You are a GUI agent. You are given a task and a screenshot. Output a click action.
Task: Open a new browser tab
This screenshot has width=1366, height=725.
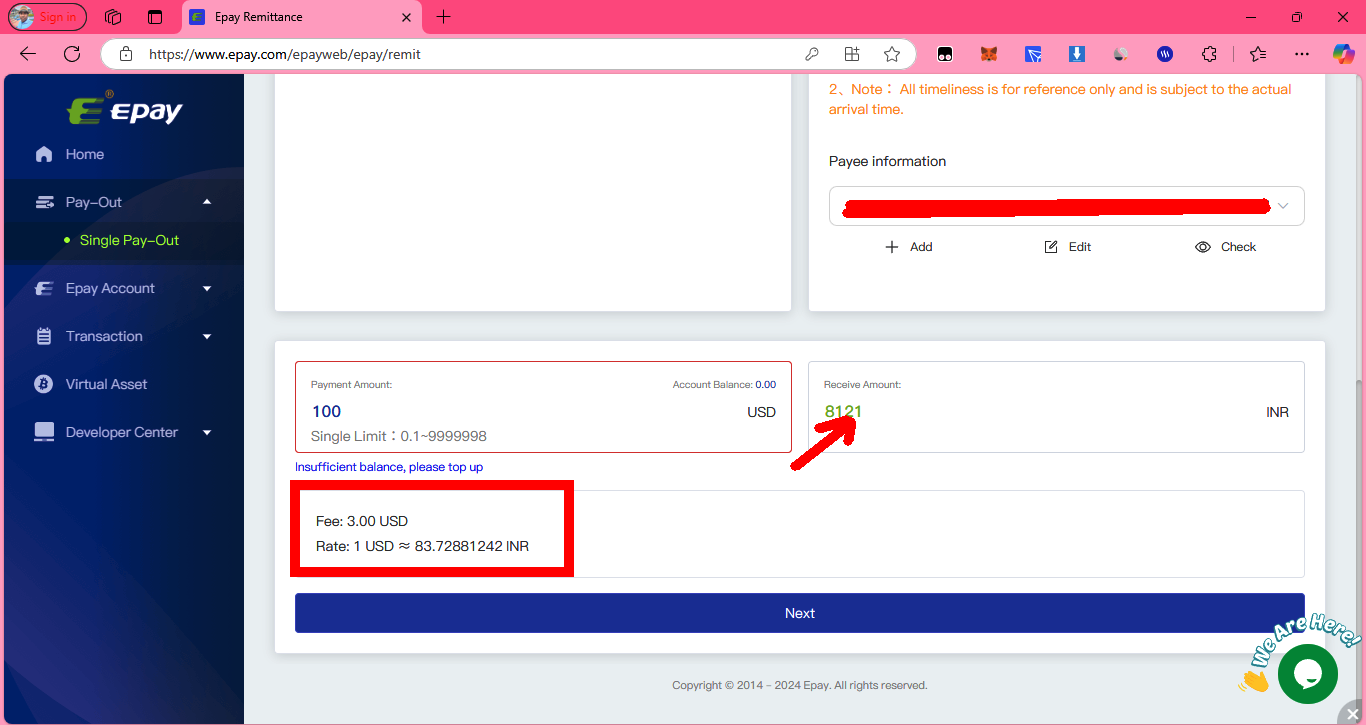click(444, 17)
